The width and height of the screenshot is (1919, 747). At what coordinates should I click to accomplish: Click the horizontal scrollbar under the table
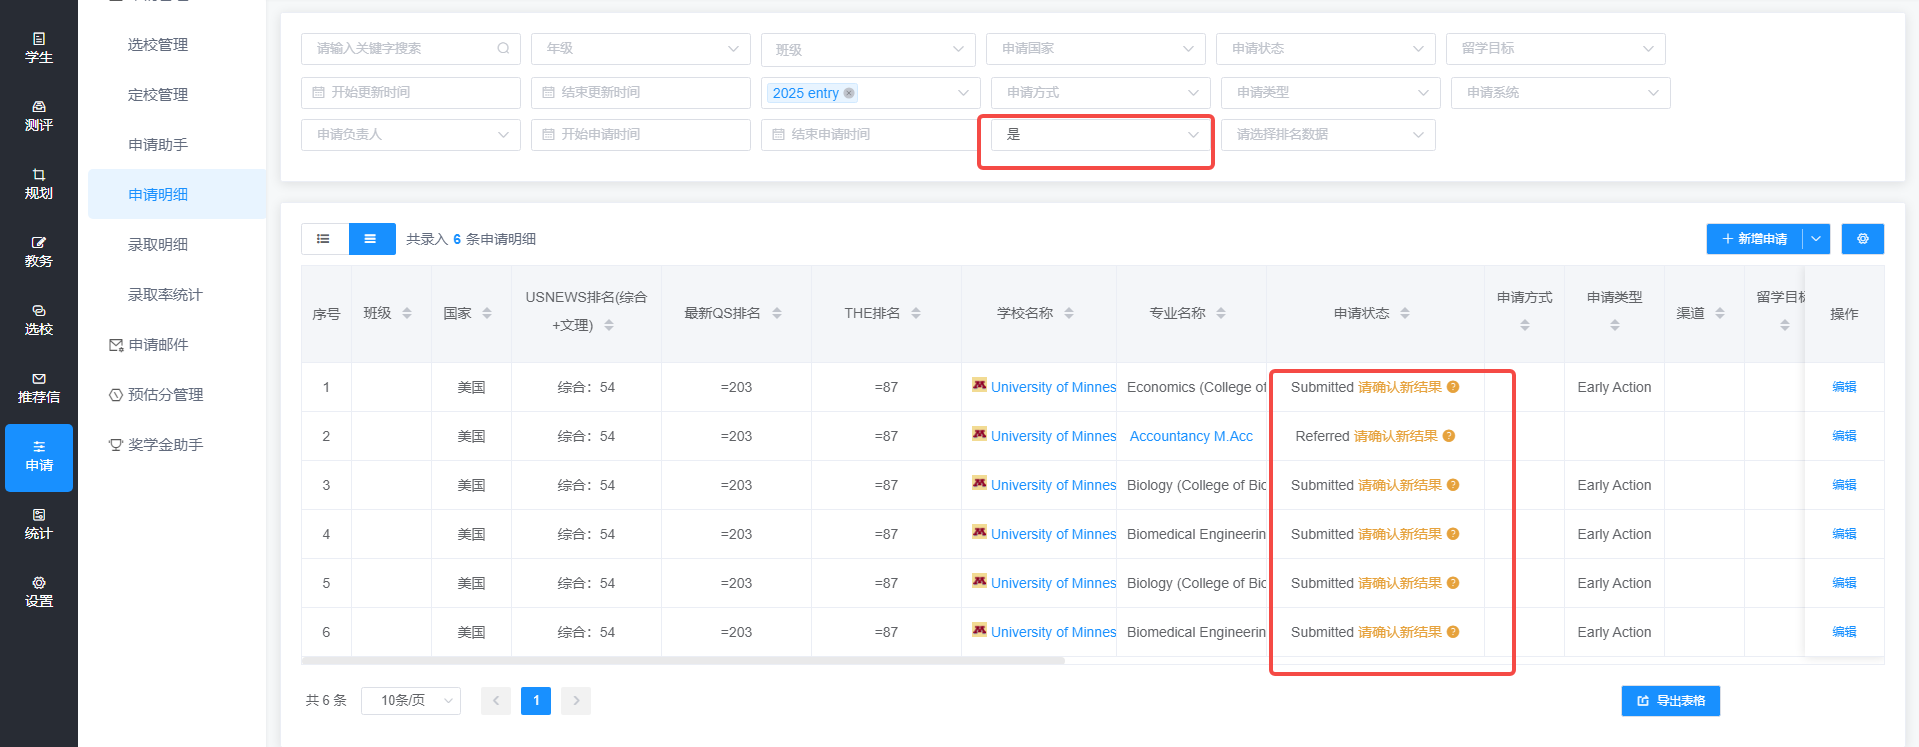point(683,660)
